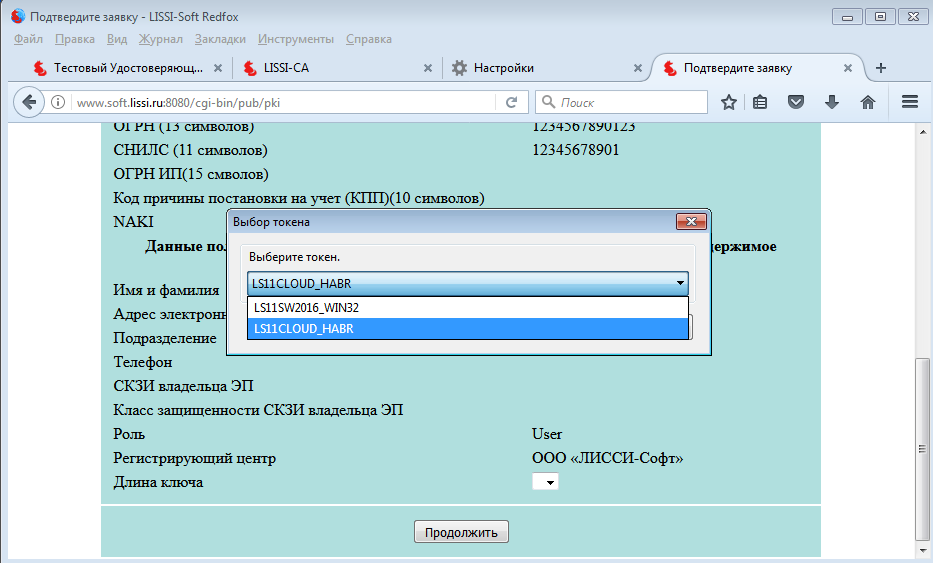Open downloads arrow icon
This screenshot has width=933, height=563.
[x=832, y=102]
